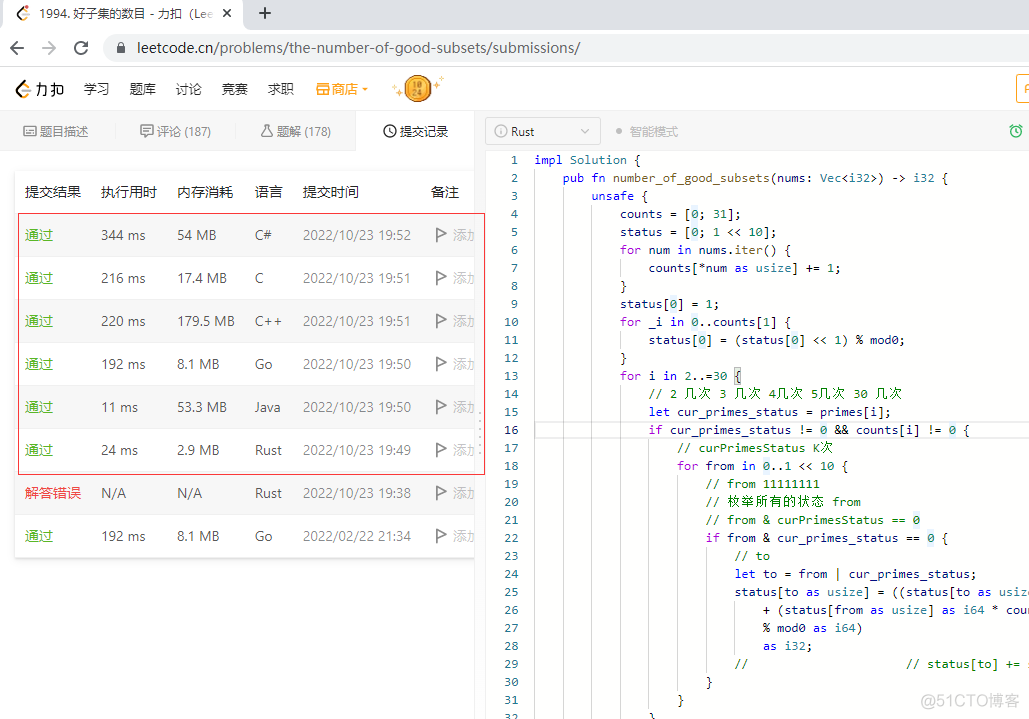This screenshot has width=1029, height=719.
Task: Switch to the 评论 (187) tab
Action: tap(175, 131)
